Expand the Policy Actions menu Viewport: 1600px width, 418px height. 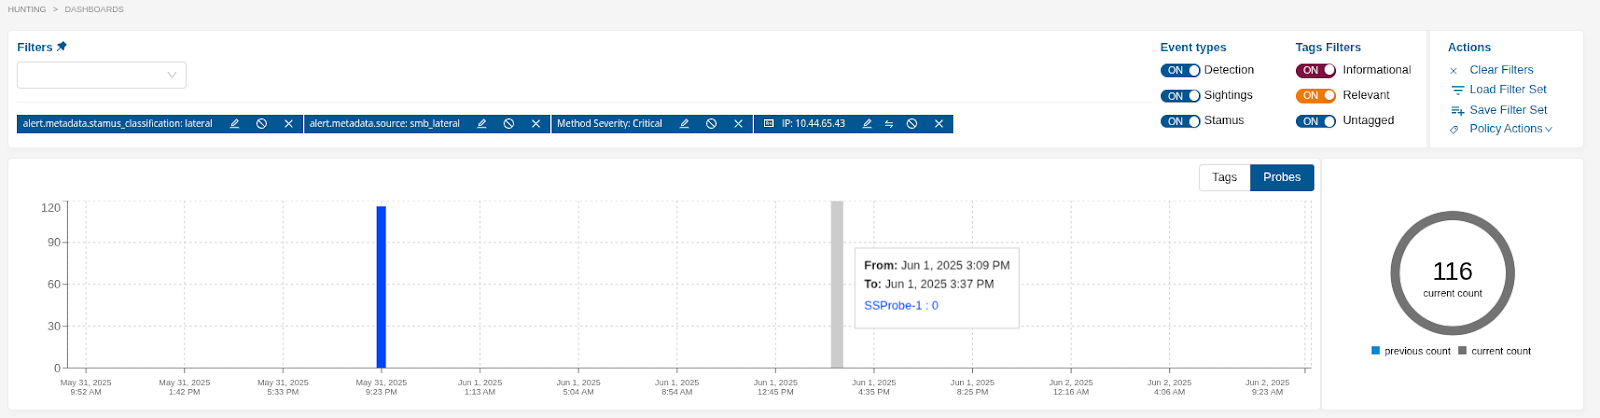coord(1510,129)
